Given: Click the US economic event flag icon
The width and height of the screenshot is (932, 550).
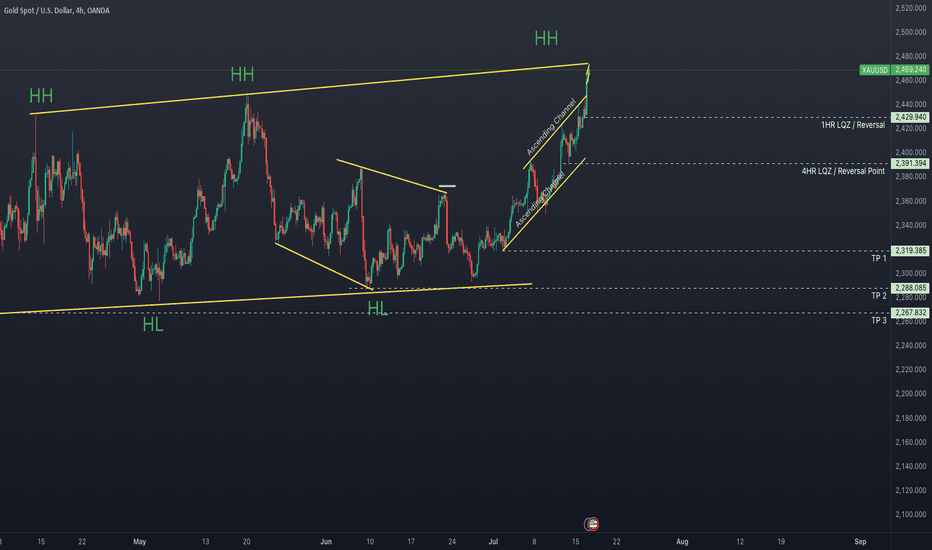Looking at the screenshot, I should pos(591,524).
